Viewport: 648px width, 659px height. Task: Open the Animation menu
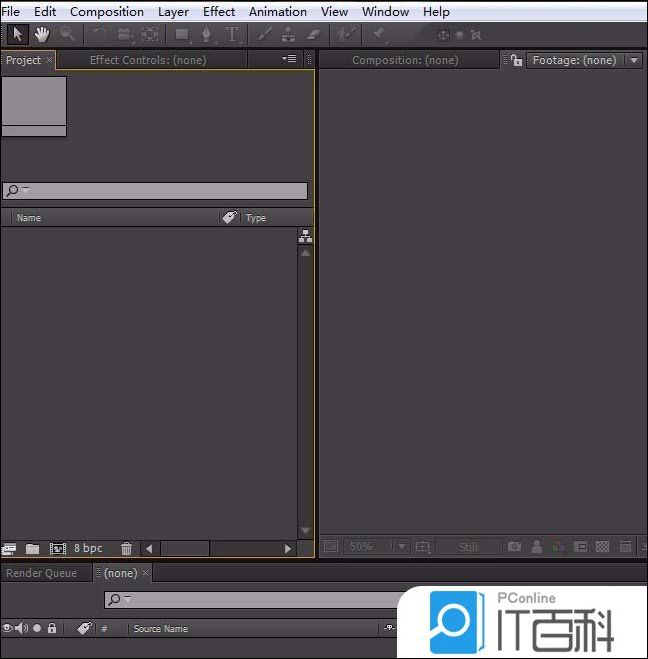278,11
